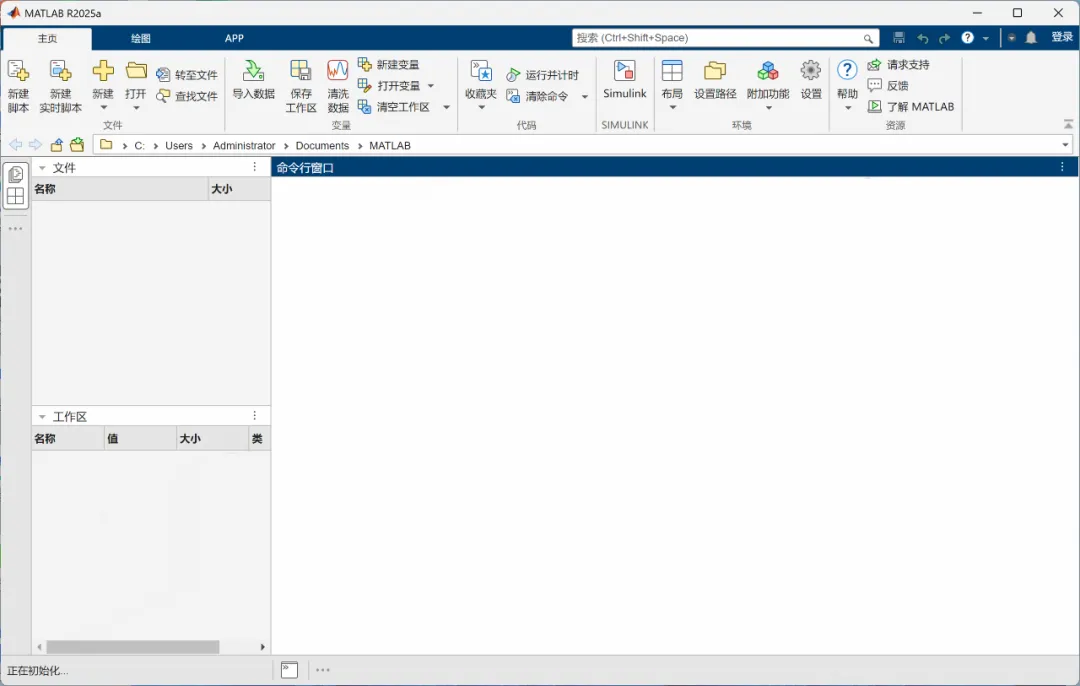Send 反馈 feedback

[889, 85]
